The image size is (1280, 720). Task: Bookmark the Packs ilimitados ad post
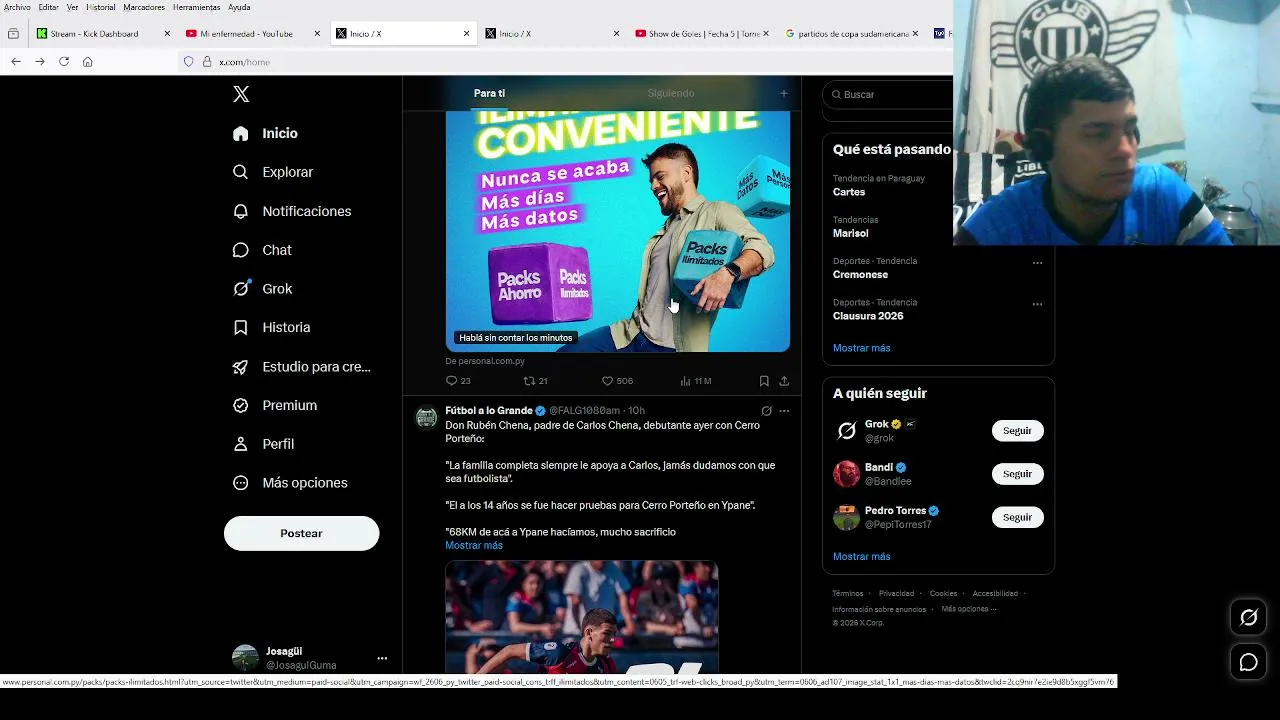pyautogui.click(x=764, y=381)
